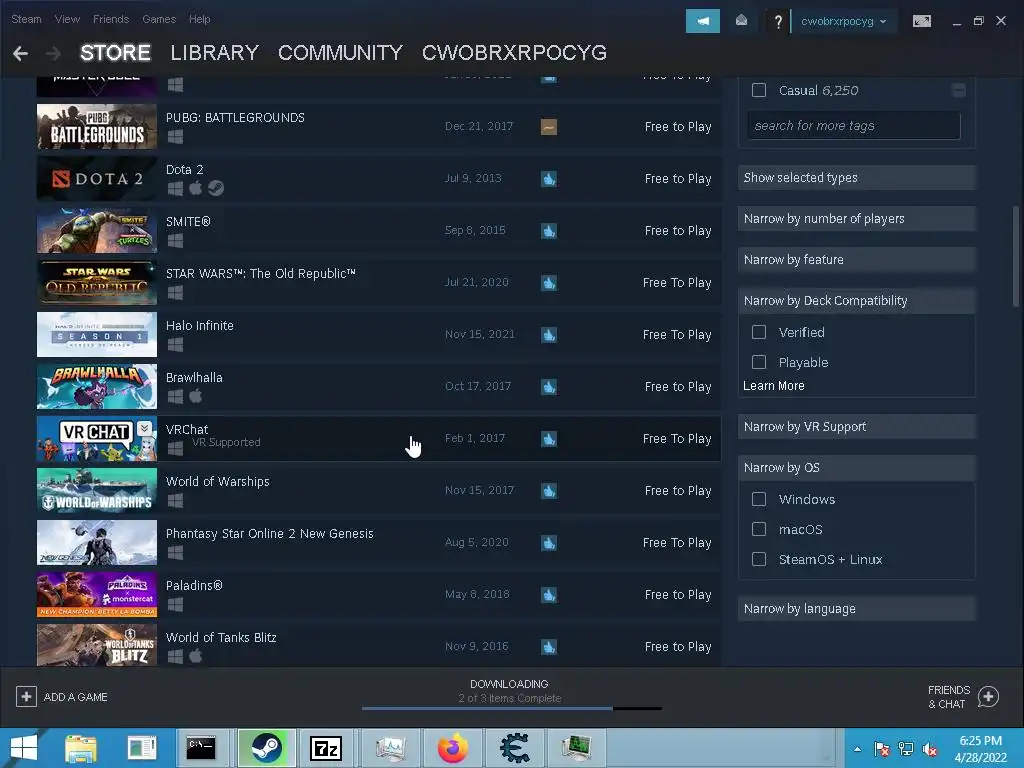
Task: Open Friends & Chat plus icon
Action: click(988, 697)
